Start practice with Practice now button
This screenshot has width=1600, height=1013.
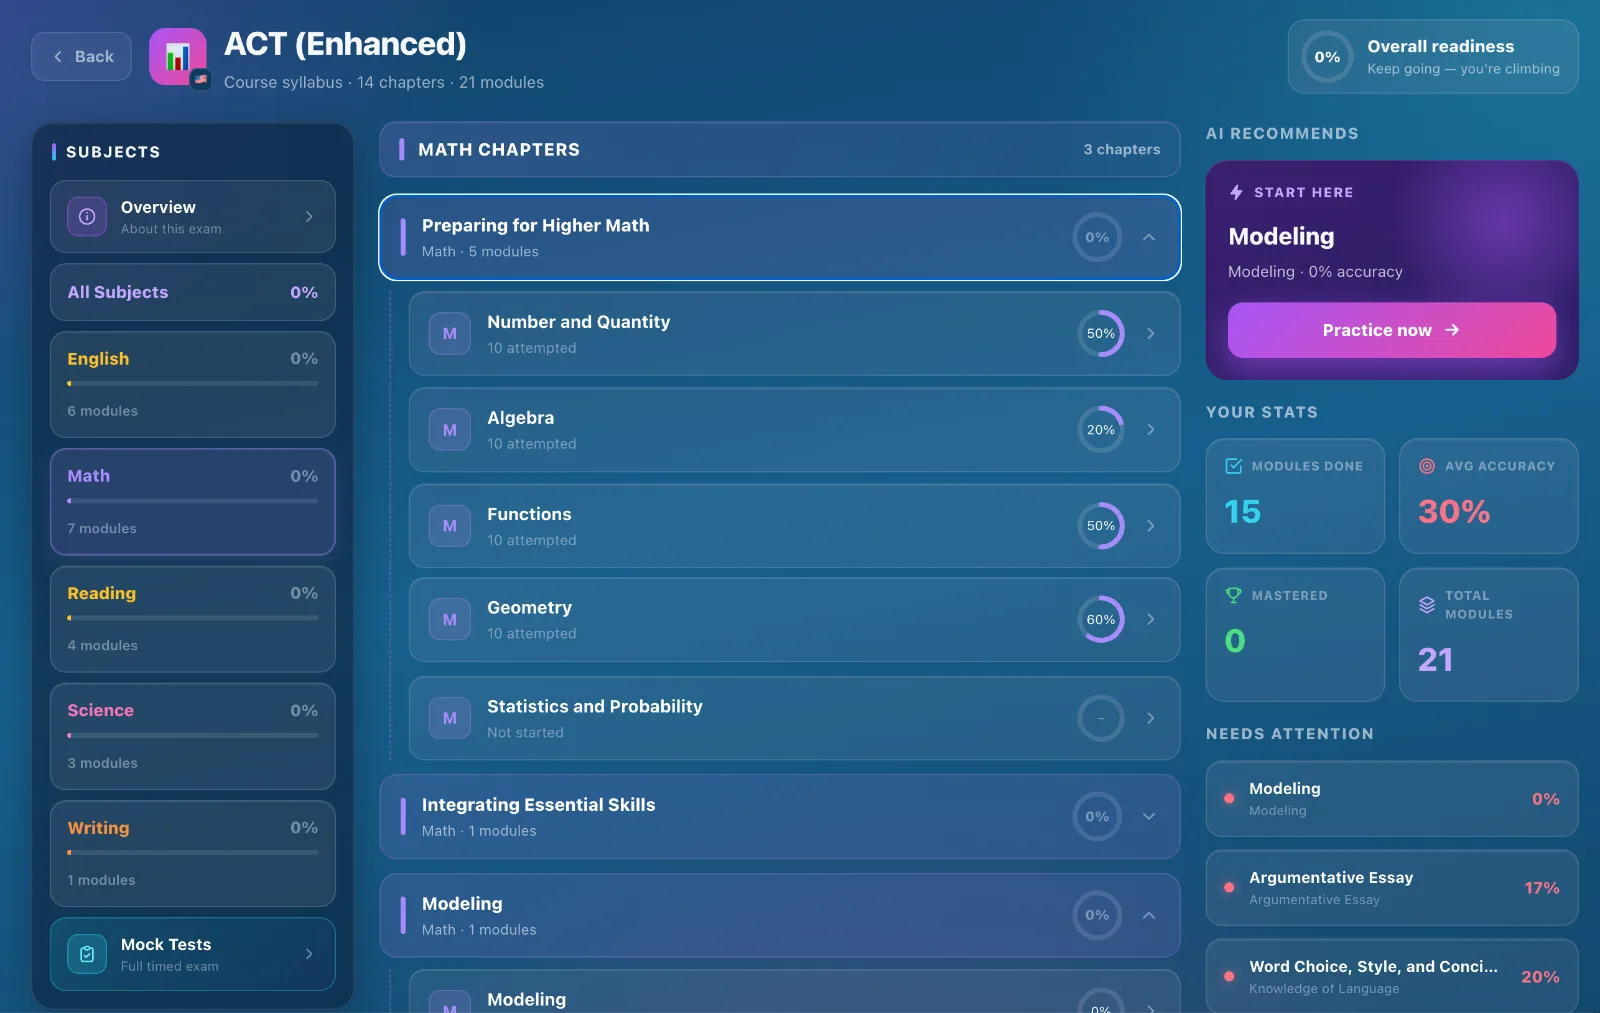[1392, 330]
